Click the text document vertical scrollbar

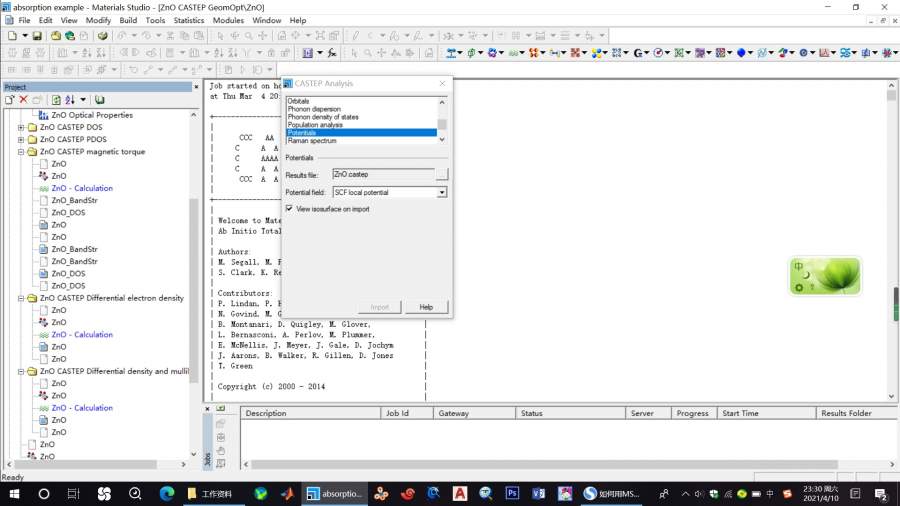click(x=890, y=250)
